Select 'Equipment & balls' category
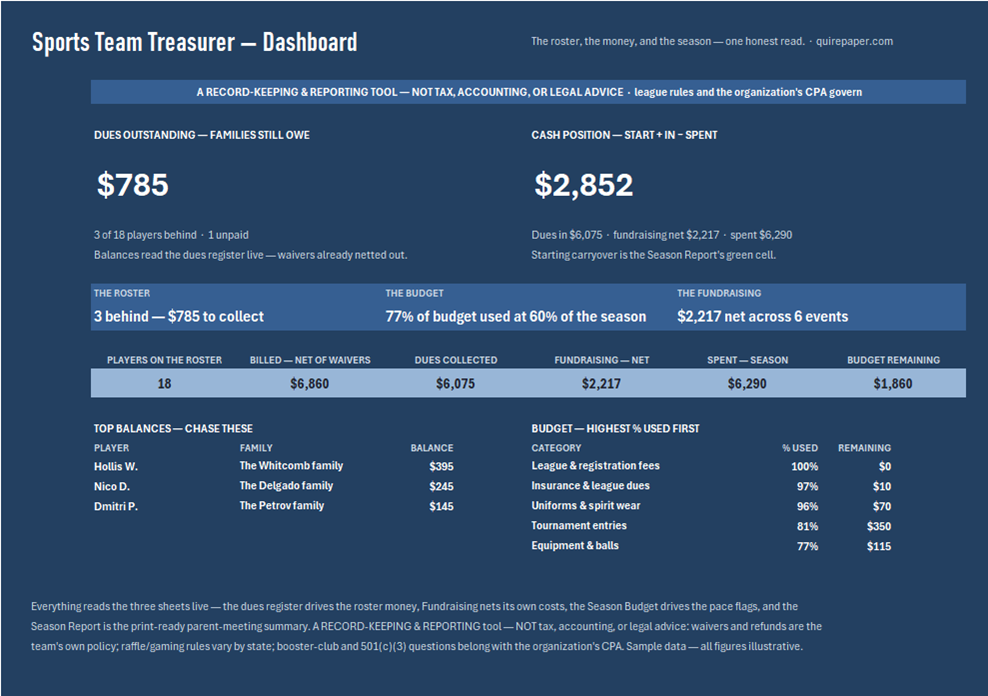The width and height of the screenshot is (988, 696). click(x=575, y=545)
